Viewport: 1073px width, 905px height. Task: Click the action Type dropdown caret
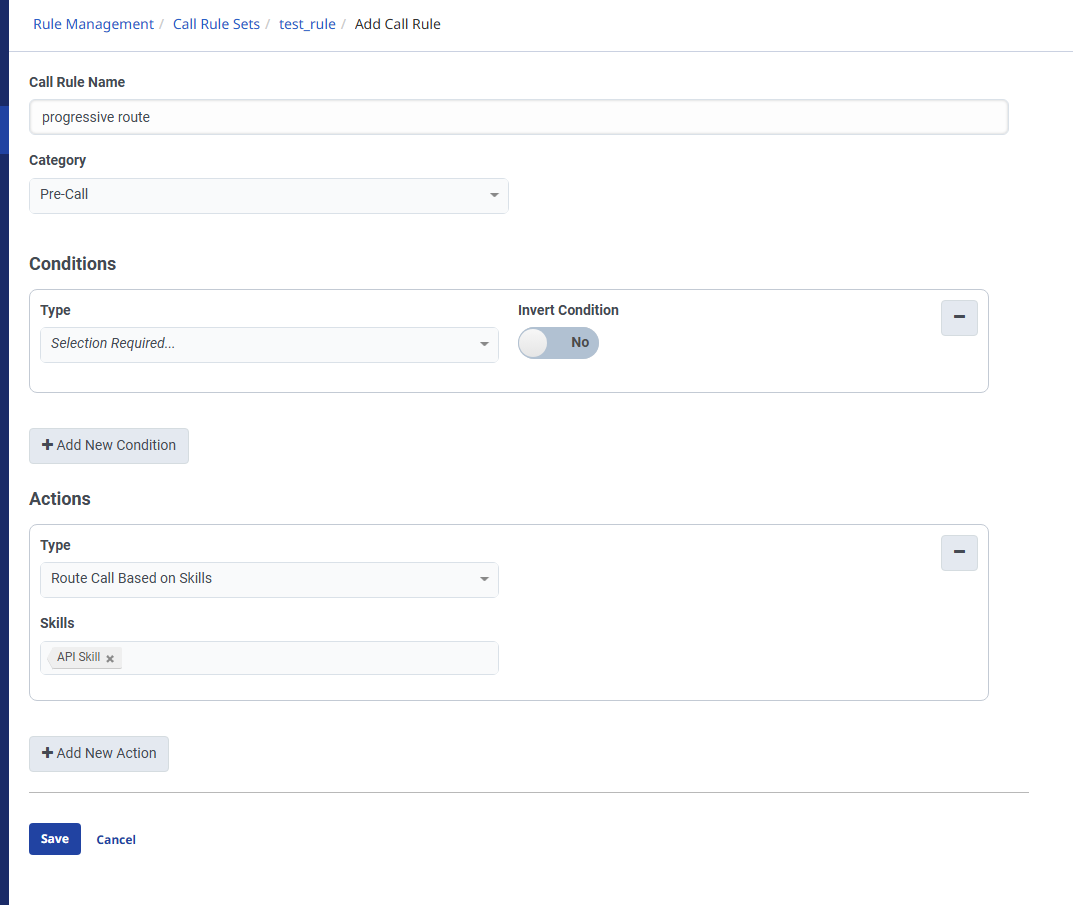[x=484, y=579]
